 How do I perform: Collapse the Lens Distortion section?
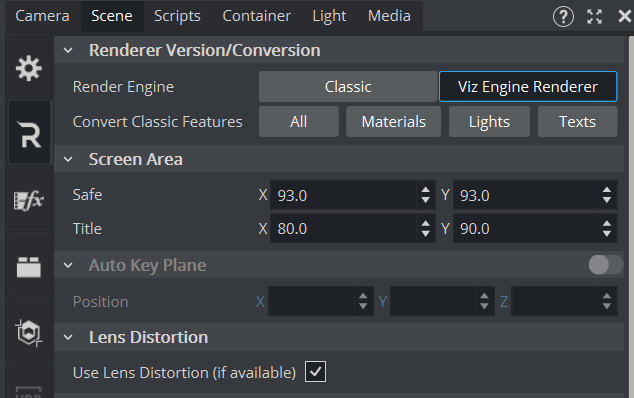(x=68, y=337)
